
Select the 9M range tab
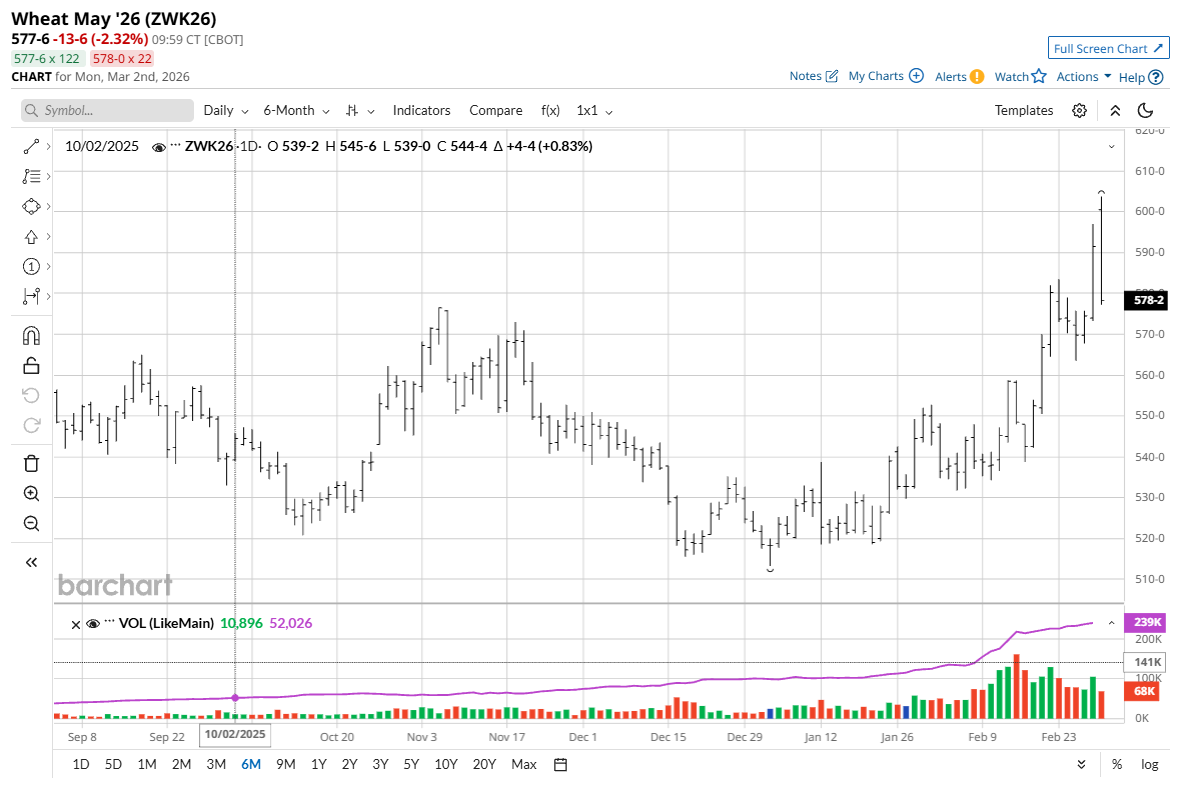[285, 765]
